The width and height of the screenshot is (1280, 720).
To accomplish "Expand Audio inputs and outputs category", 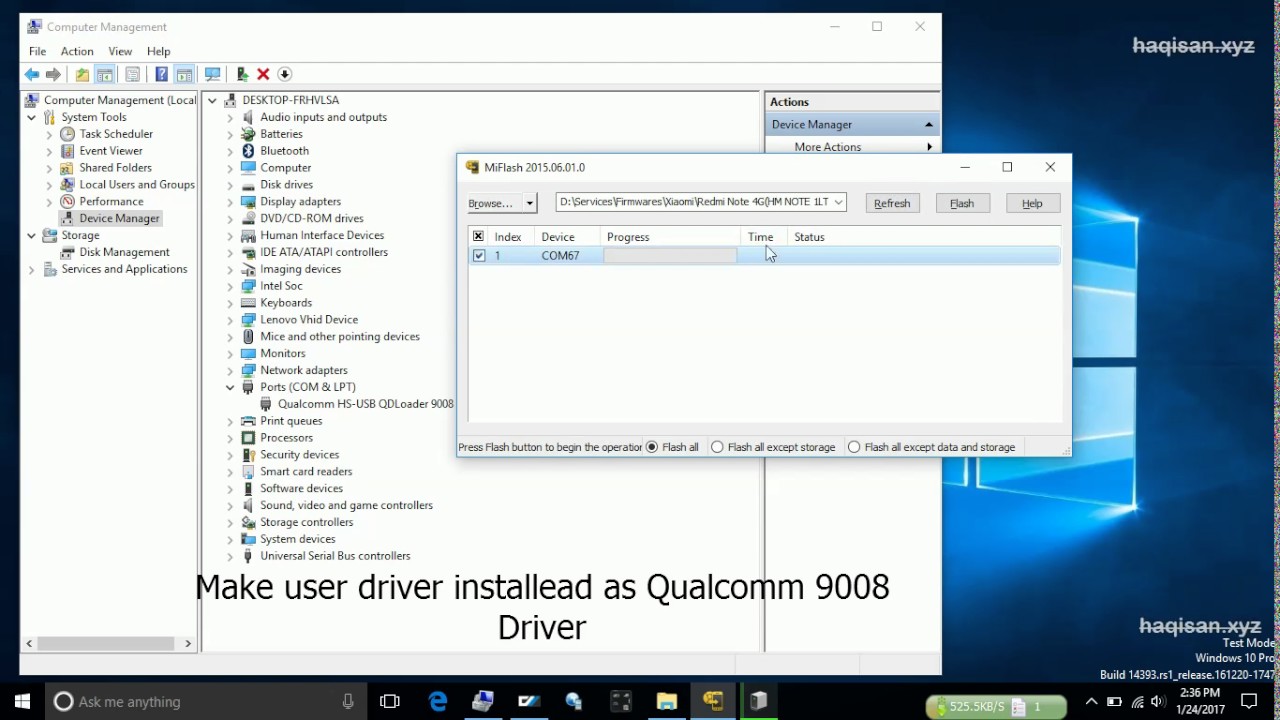I will point(230,117).
